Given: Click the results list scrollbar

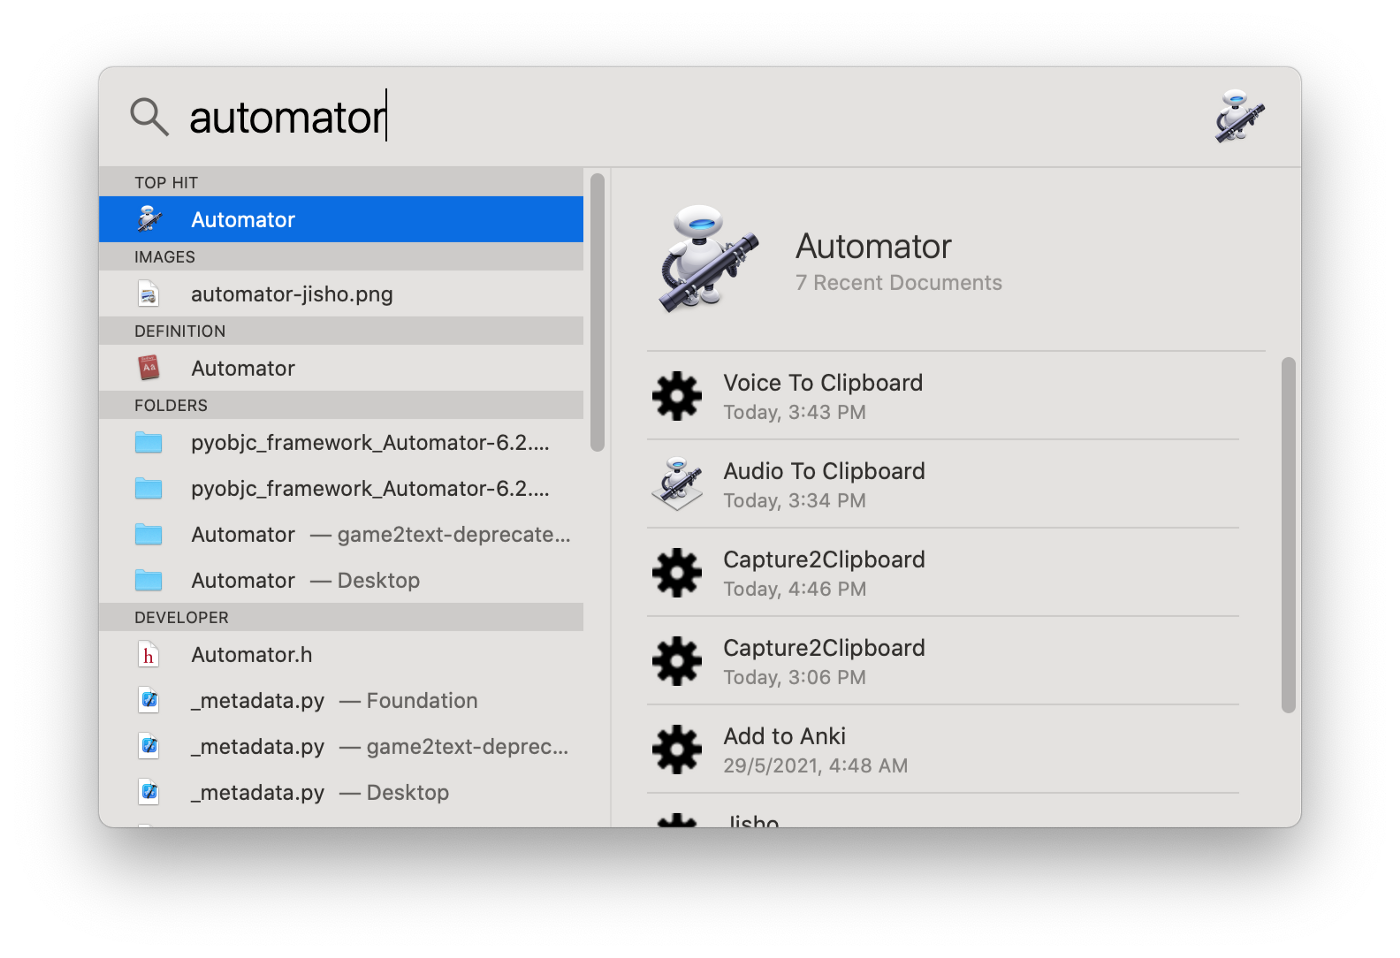Looking at the screenshot, I should coord(597,312).
